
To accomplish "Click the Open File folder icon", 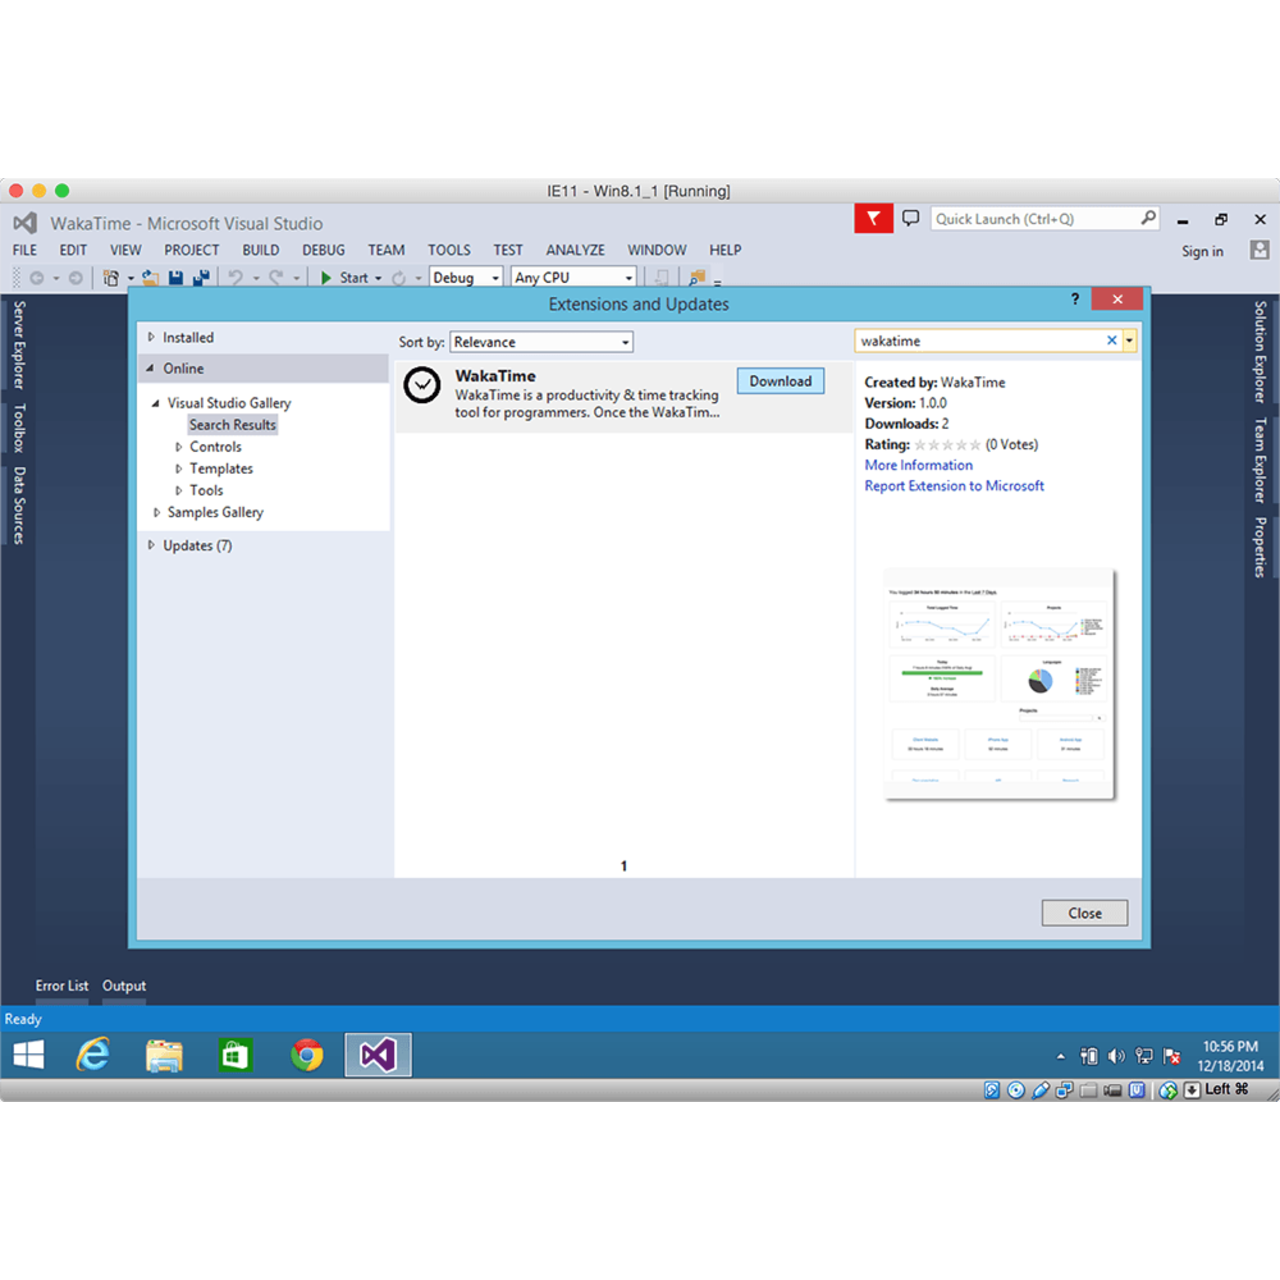I will point(150,278).
